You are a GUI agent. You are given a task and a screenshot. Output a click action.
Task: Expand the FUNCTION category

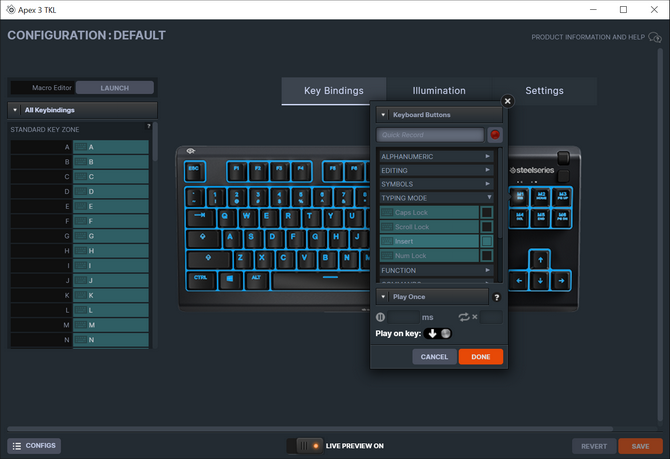pos(436,271)
